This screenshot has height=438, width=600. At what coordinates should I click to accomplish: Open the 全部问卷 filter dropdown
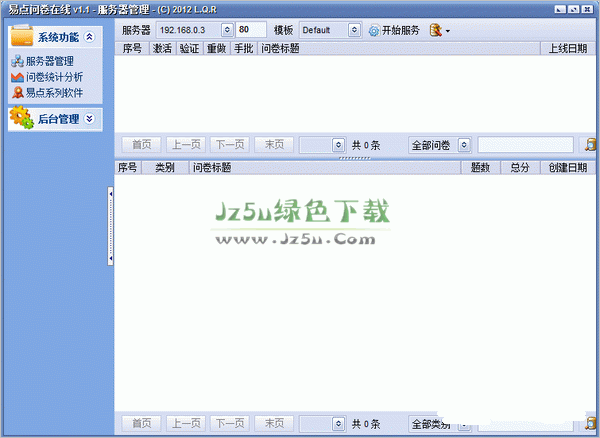pyautogui.click(x=464, y=145)
